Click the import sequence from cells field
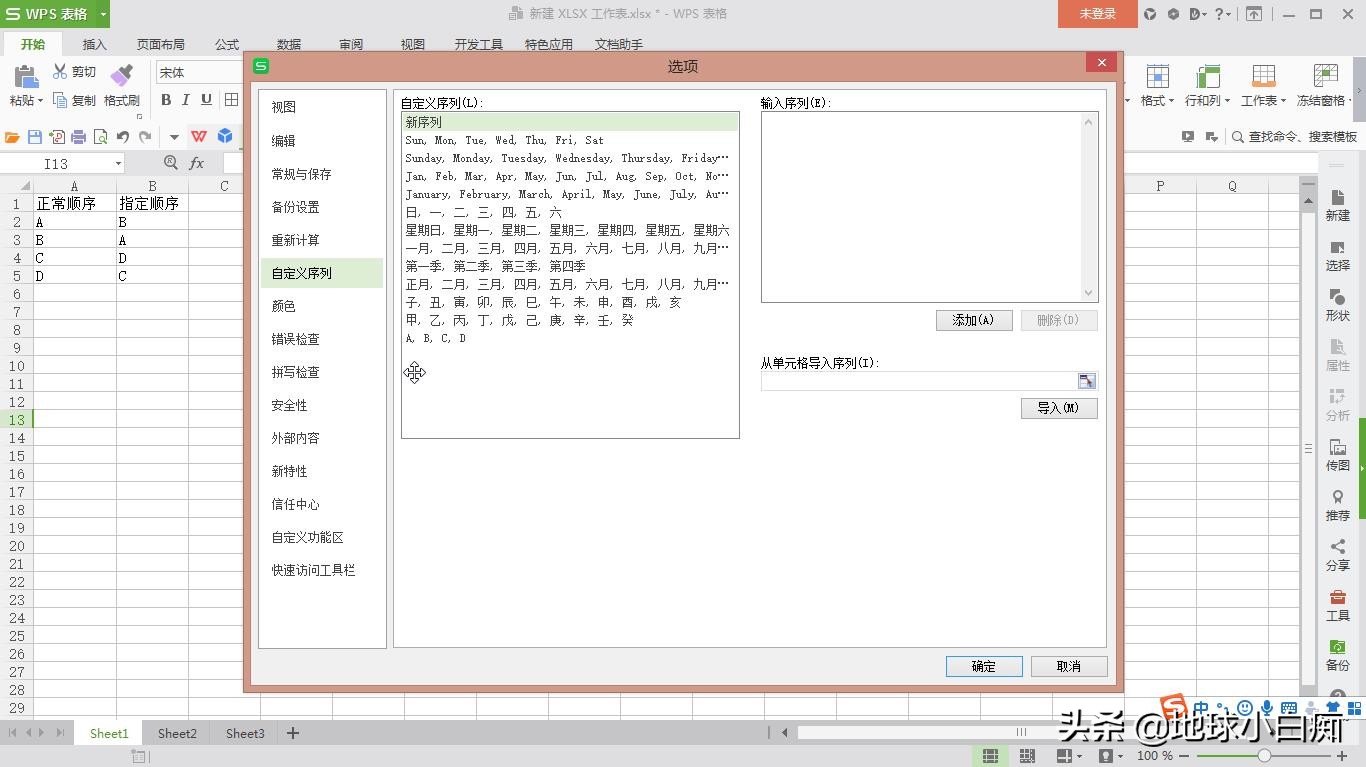The image size is (1366, 767). tap(918, 381)
